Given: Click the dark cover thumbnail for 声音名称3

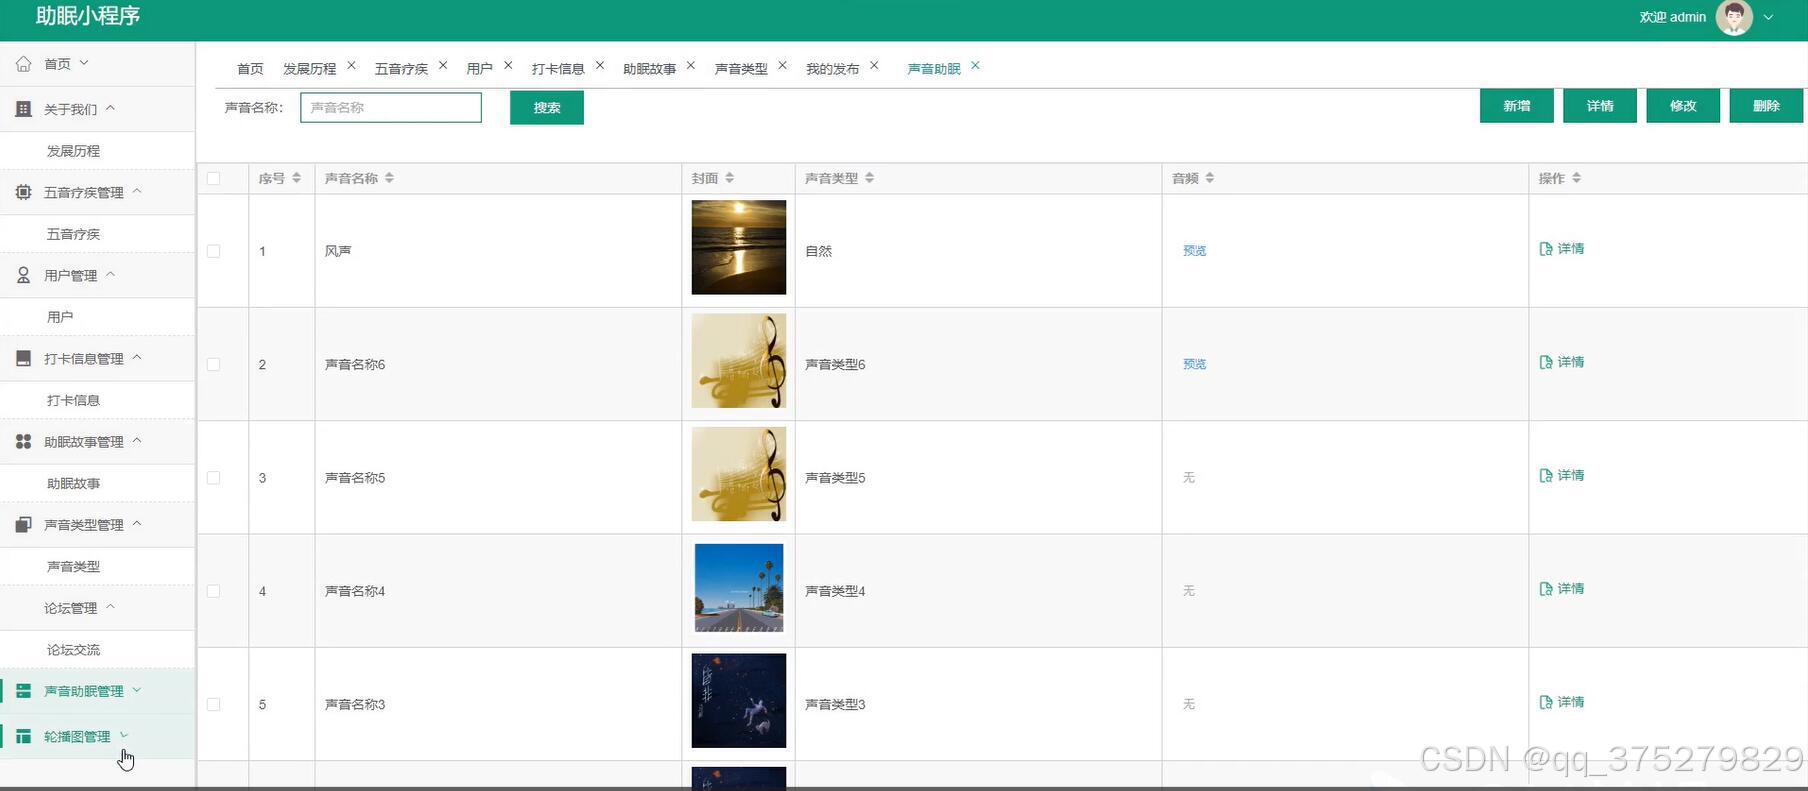Looking at the screenshot, I should coord(739,701).
